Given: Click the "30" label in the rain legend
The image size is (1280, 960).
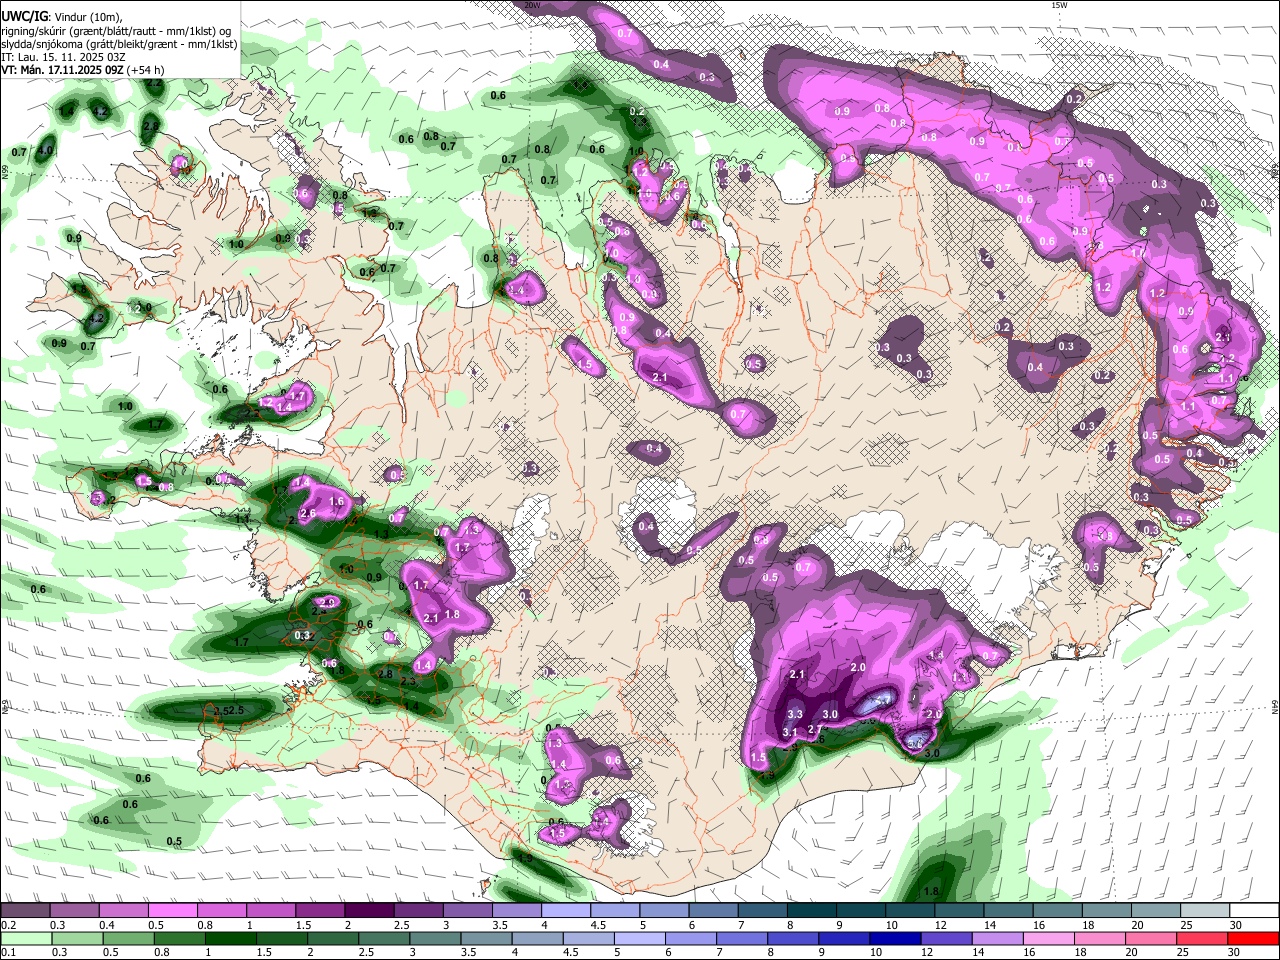Looking at the screenshot, I should point(1236,952).
